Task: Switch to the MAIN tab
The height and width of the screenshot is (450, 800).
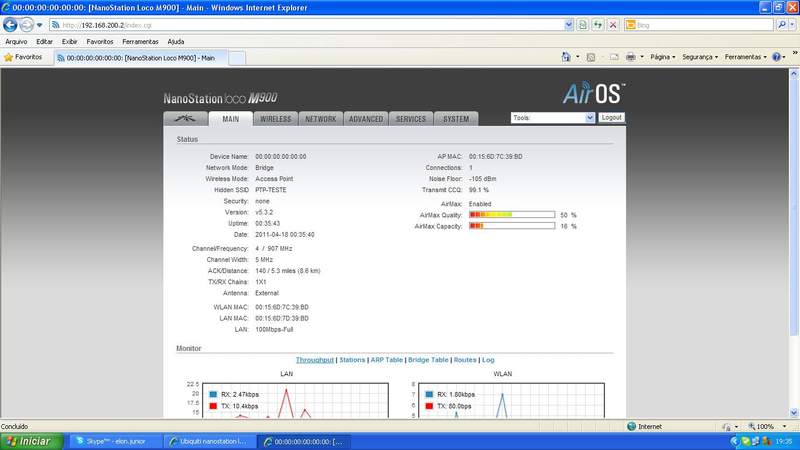Action: [x=231, y=118]
